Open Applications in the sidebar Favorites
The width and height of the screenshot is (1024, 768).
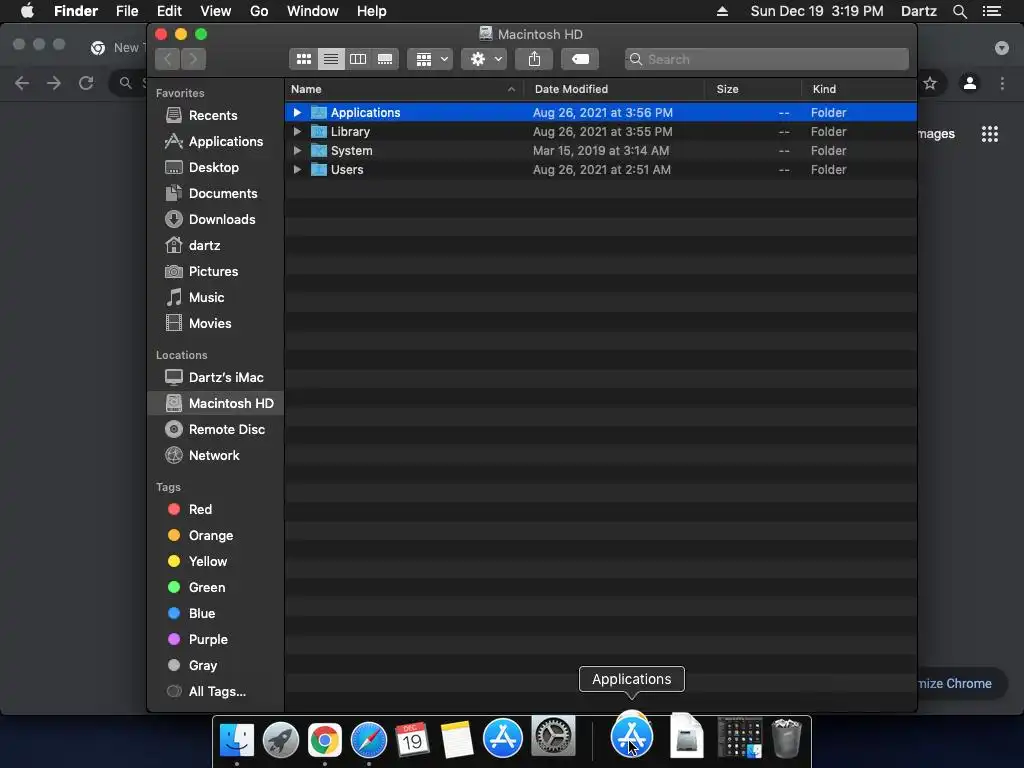[216, 141]
